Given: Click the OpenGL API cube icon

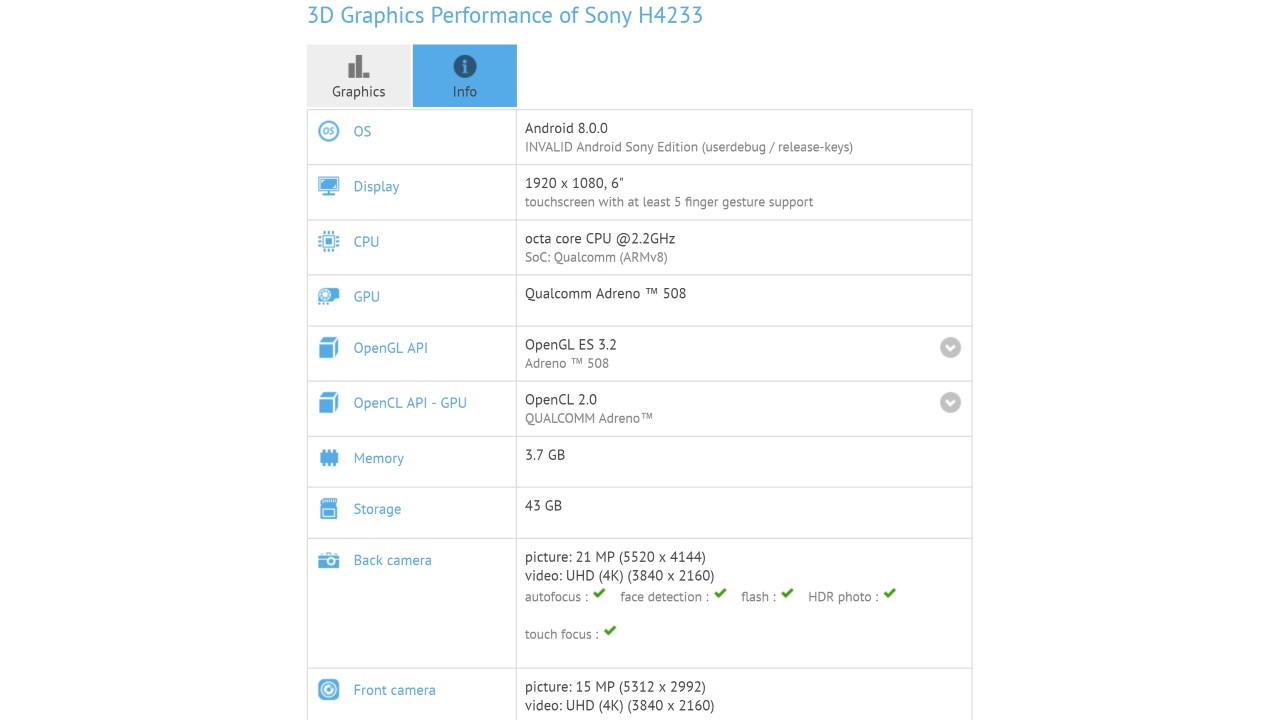Looking at the screenshot, I should click(x=328, y=348).
